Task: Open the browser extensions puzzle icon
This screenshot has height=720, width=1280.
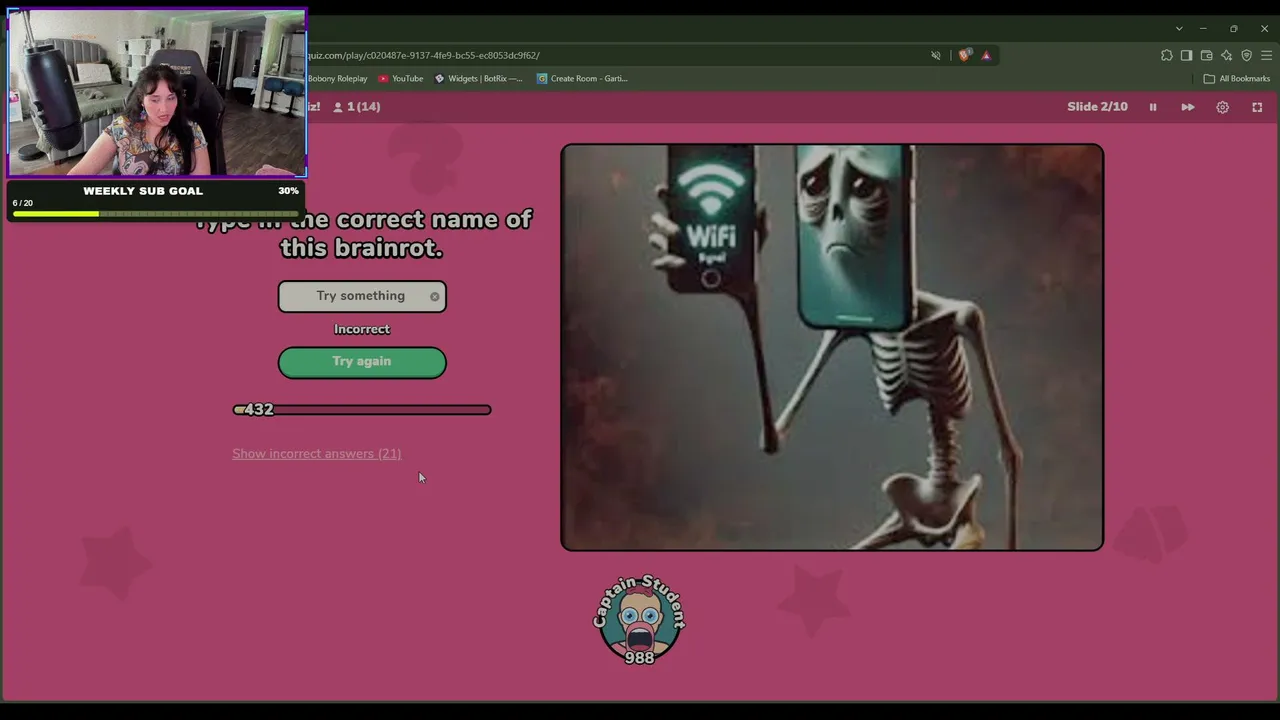Action: (x=1166, y=55)
